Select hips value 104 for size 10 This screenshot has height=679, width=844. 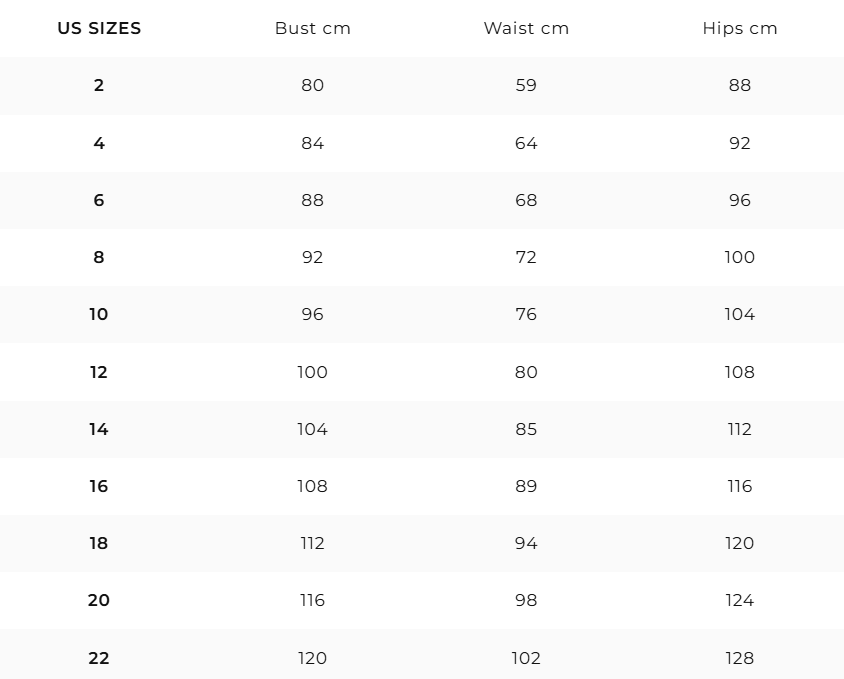point(740,314)
